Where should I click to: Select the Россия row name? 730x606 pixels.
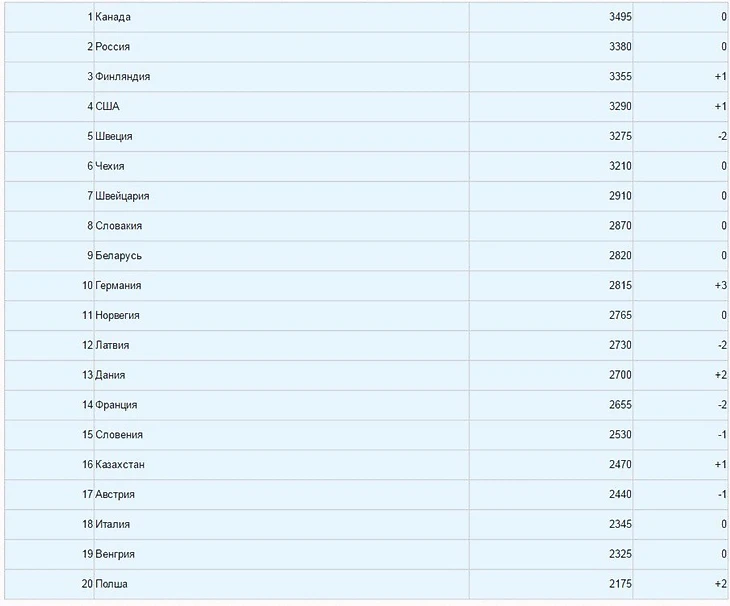tap(112, 47)
